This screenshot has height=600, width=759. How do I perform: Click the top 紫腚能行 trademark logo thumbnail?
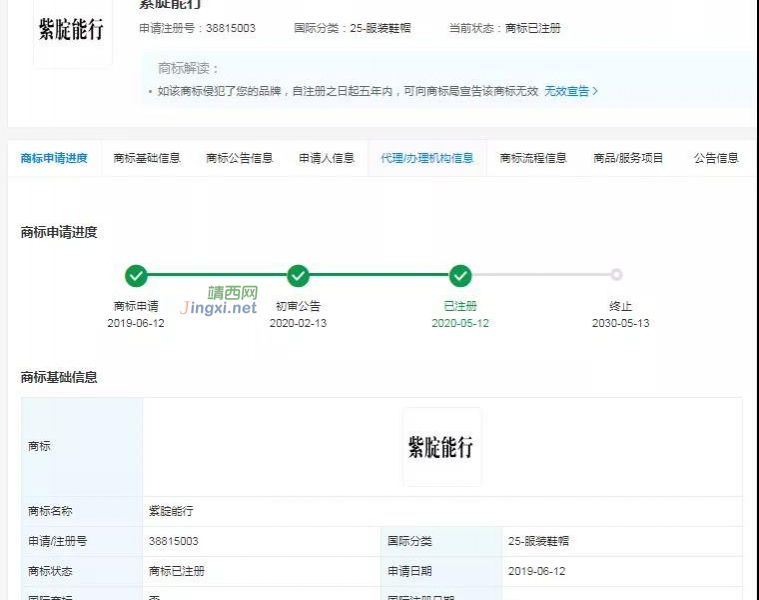(72, 31)
